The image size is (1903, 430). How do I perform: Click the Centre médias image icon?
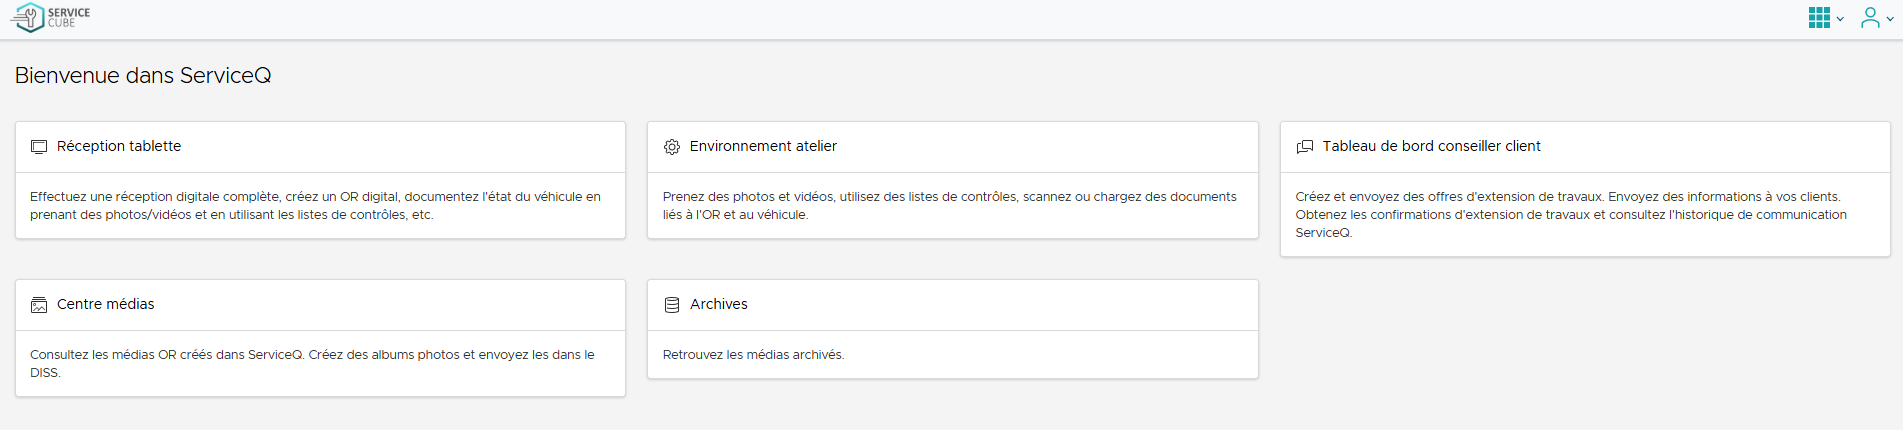(x=39, y=305)
